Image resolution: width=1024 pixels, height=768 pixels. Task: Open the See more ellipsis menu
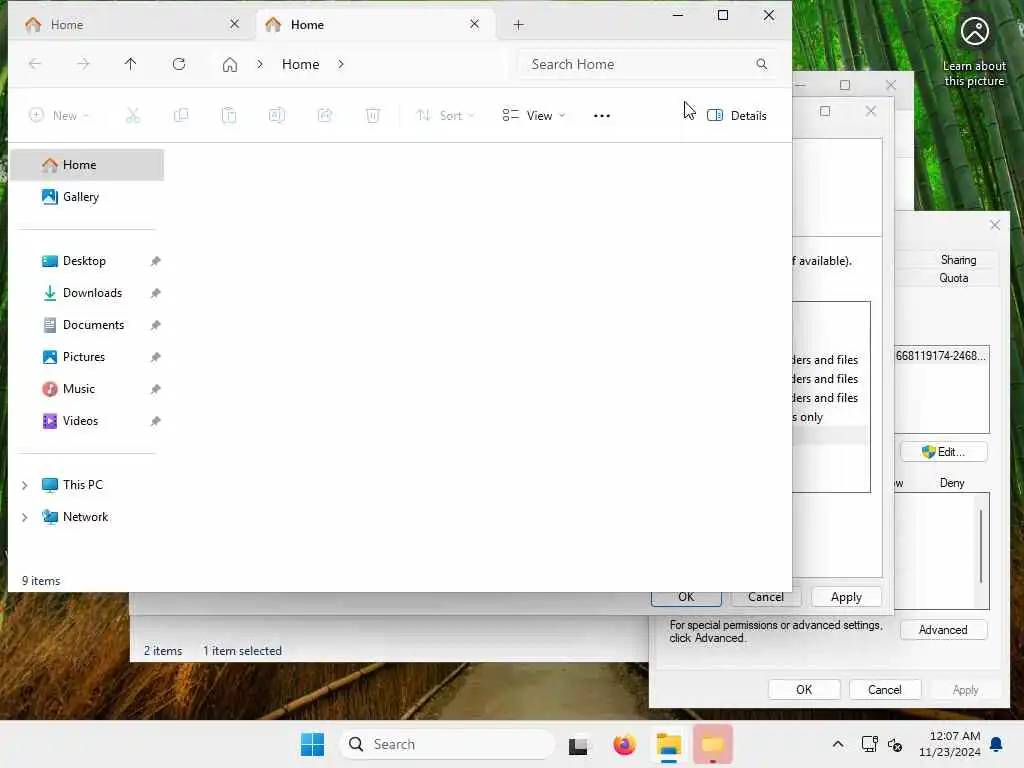[x=601, y=116]
